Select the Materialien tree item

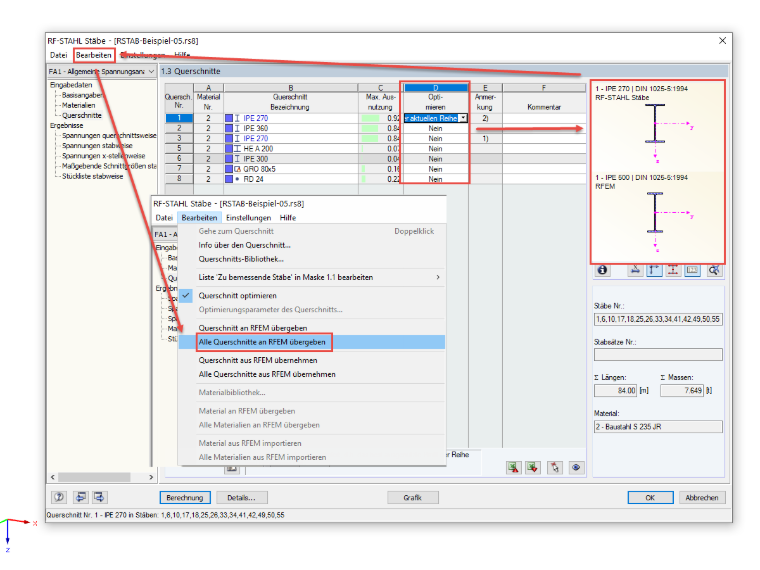79,105
